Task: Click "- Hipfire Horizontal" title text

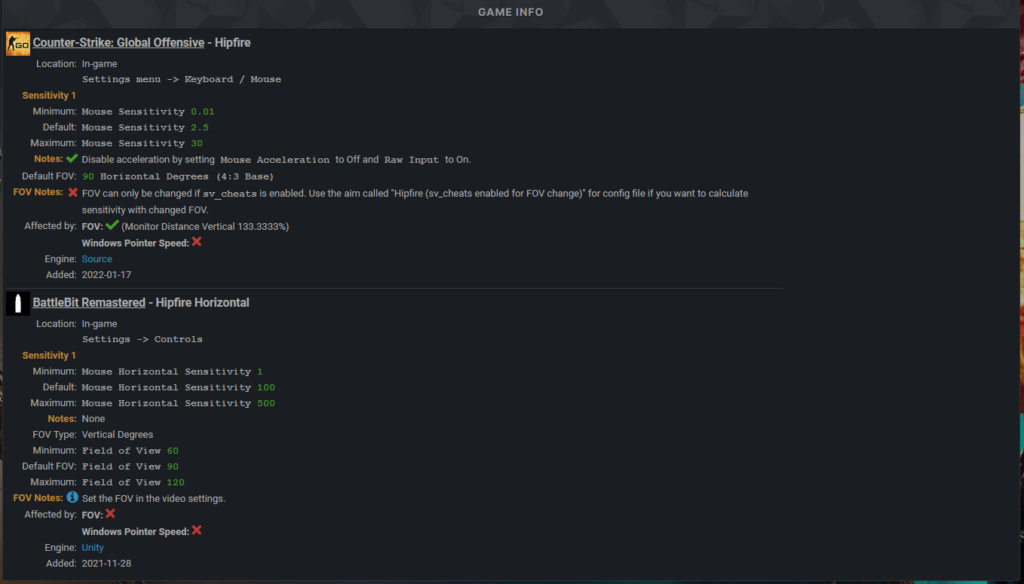Action: [x=199, y=302]
